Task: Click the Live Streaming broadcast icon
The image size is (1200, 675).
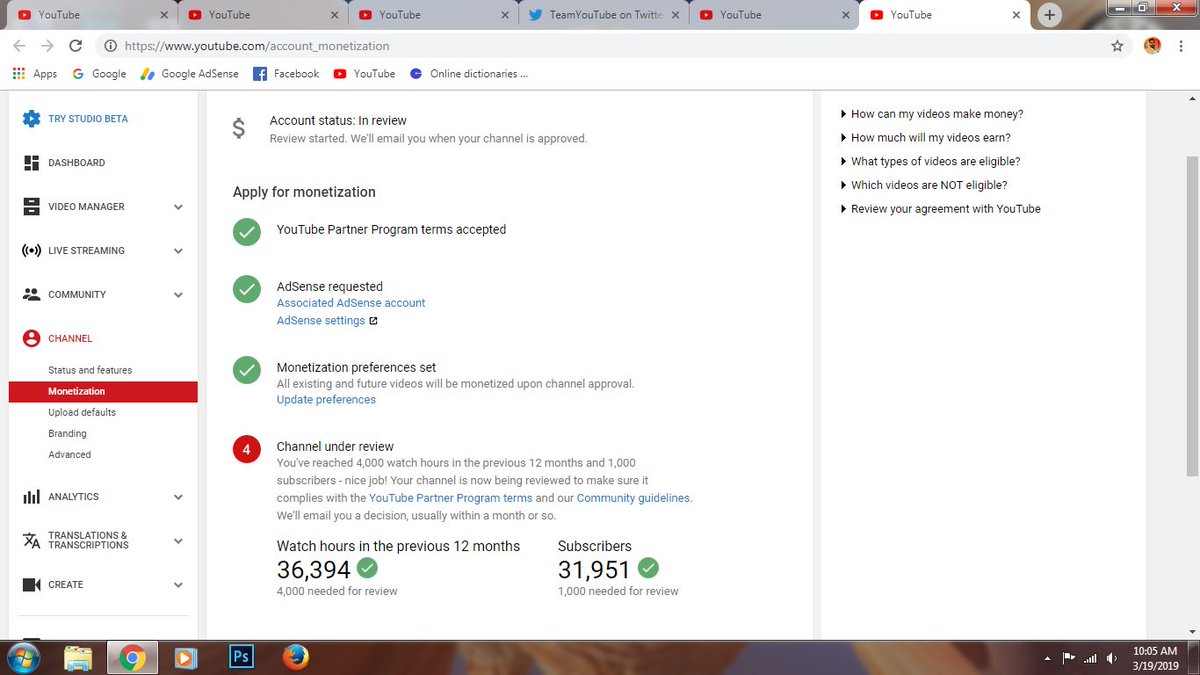Action: coord(31,250)
